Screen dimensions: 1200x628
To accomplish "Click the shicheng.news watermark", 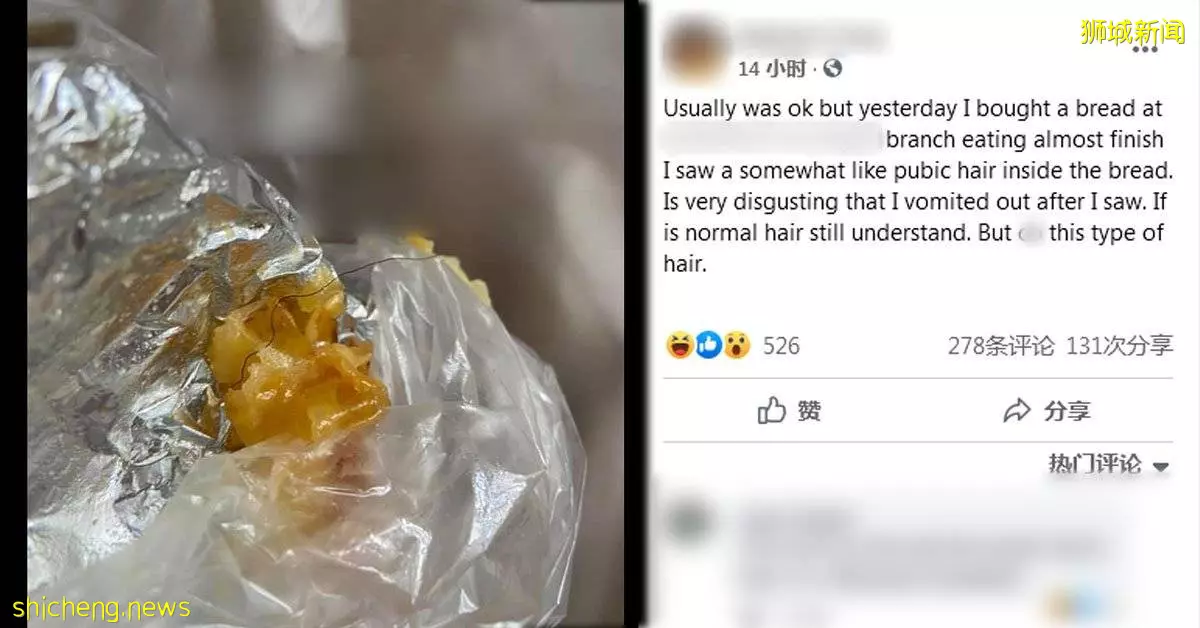I will (x=102, y=608).
